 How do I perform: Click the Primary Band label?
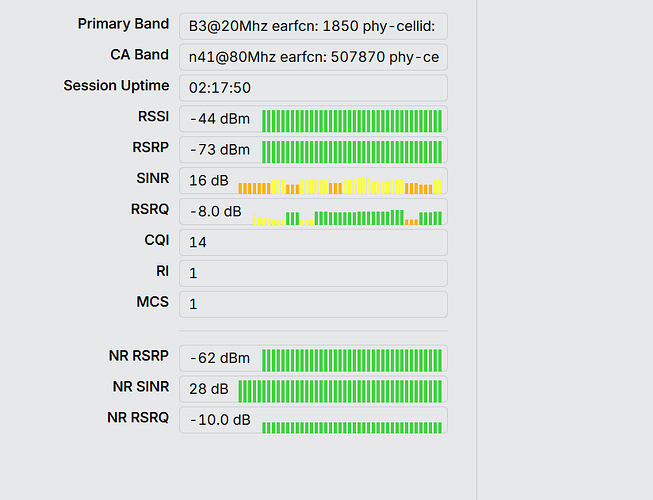tap(123, 24)
